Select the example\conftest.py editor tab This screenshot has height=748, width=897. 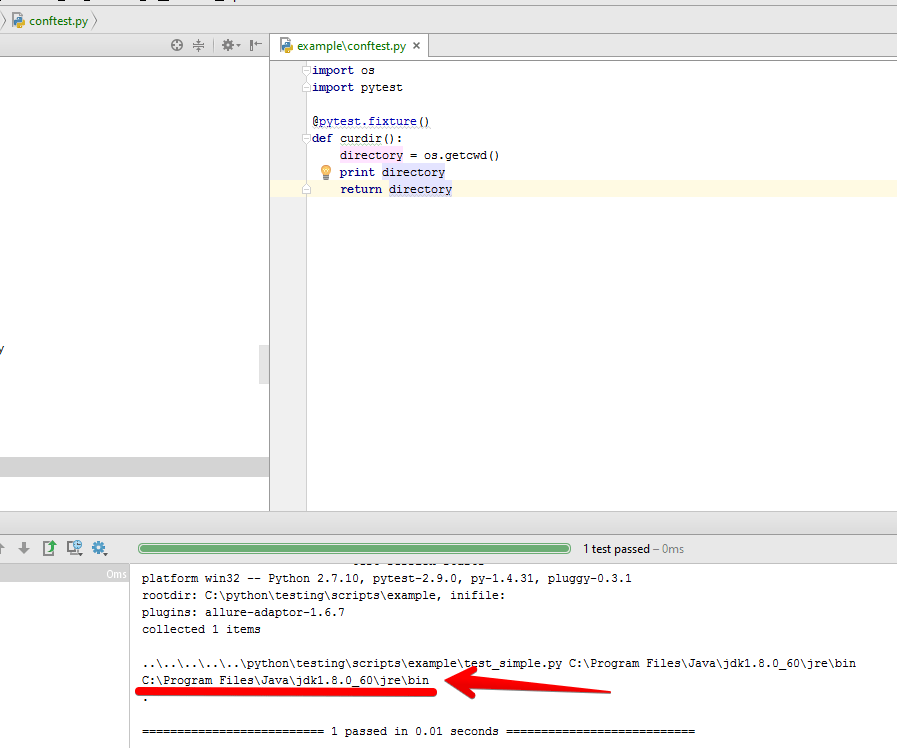coord(351,46)
